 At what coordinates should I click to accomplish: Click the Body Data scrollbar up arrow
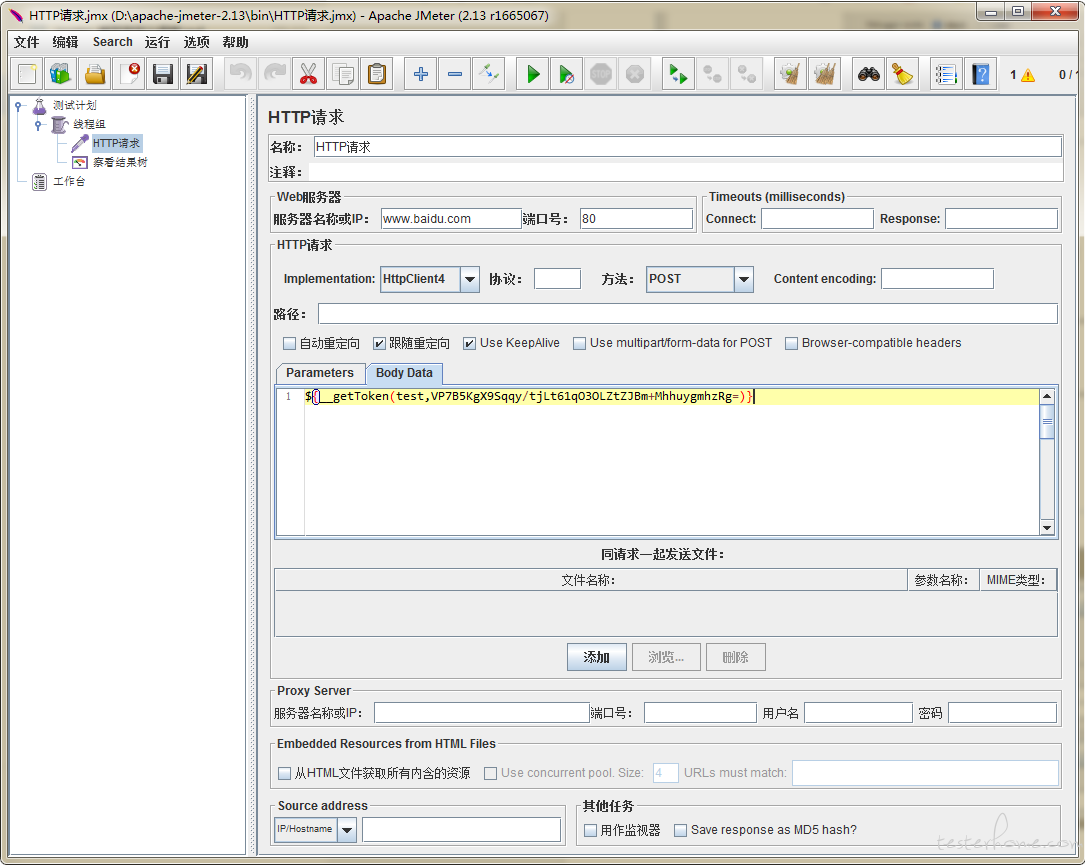click(1047, 397)
